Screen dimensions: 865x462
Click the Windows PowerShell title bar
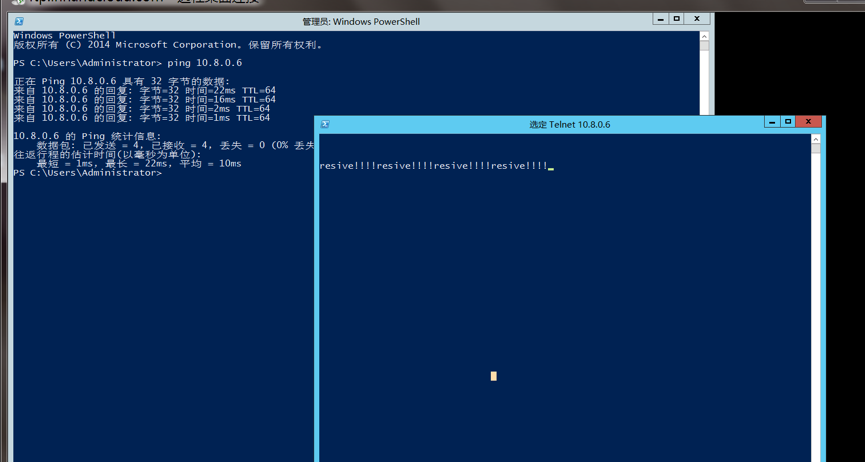coord(360,21)
